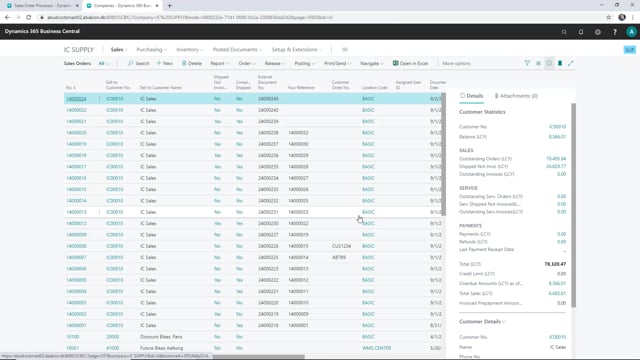Click Outstanding Orders value 70,495.94
The image size is (640, 360).
(556, 159)
